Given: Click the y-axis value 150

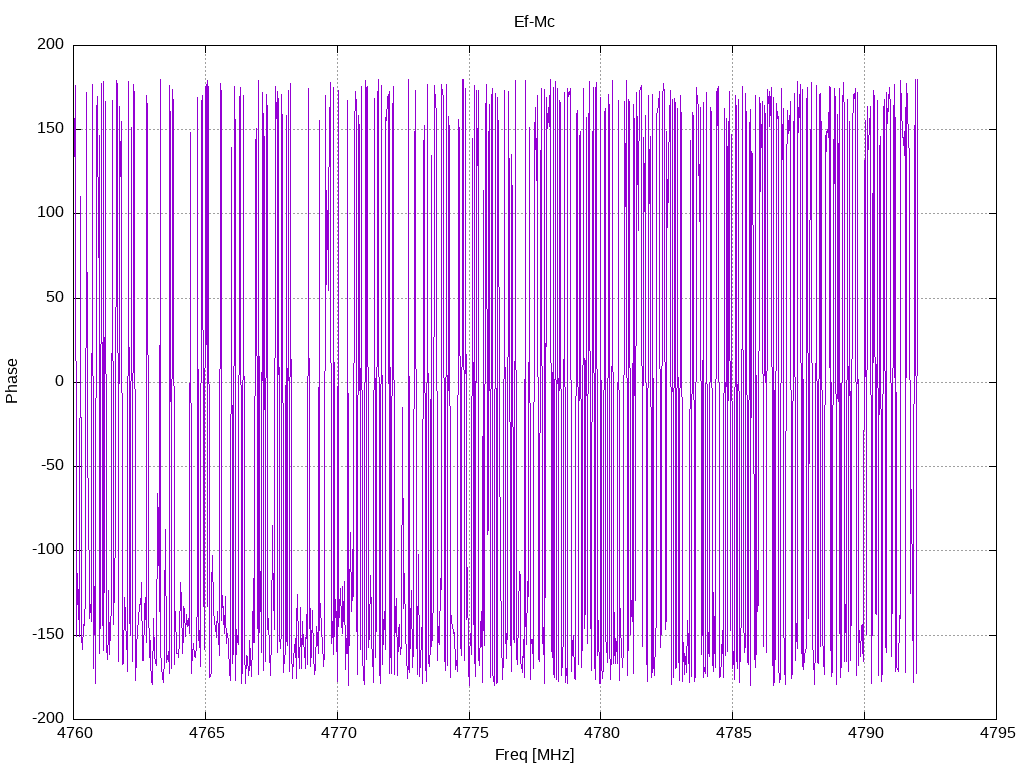Looking at the screenshot, I should point(51,129).
